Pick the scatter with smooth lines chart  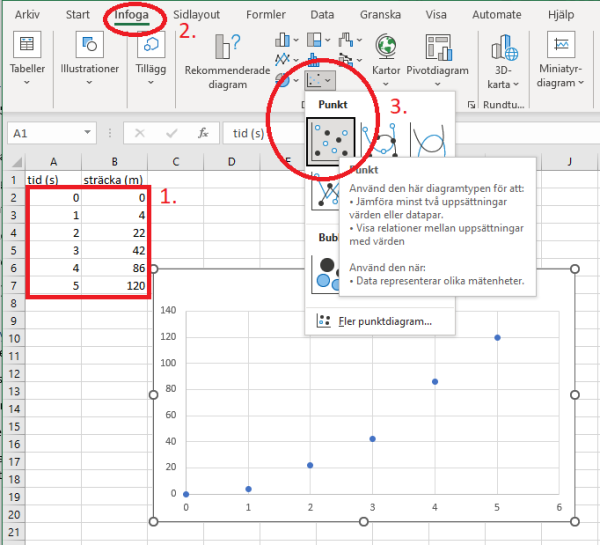tap(427, 142)
